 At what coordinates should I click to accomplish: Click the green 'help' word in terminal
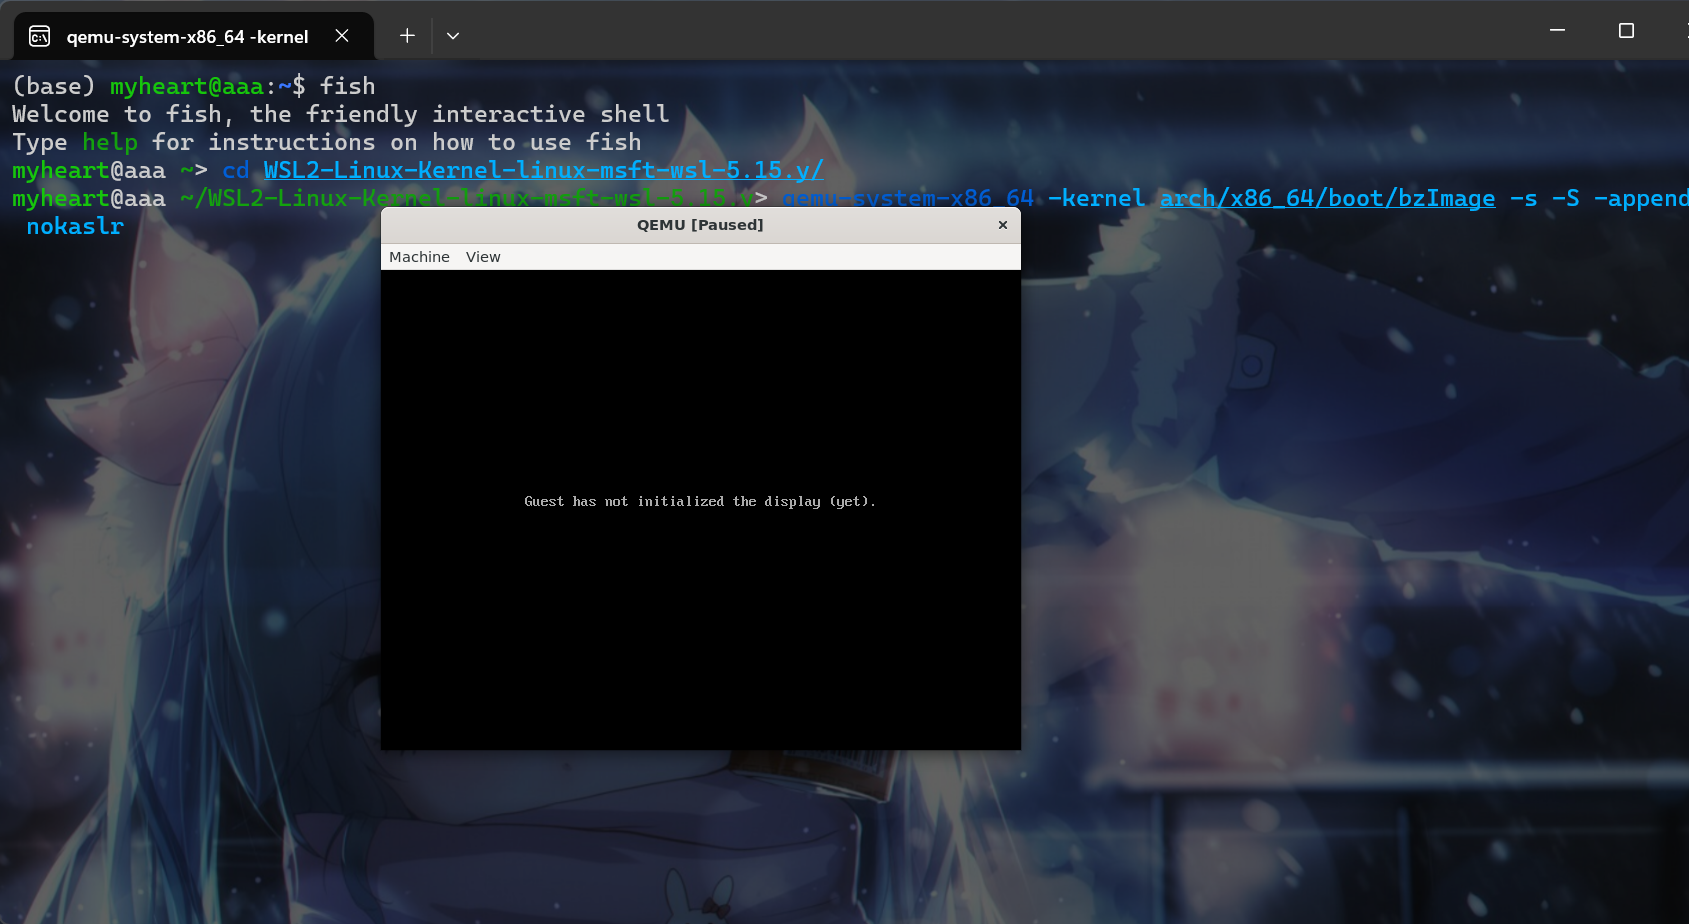click(110, 143)
